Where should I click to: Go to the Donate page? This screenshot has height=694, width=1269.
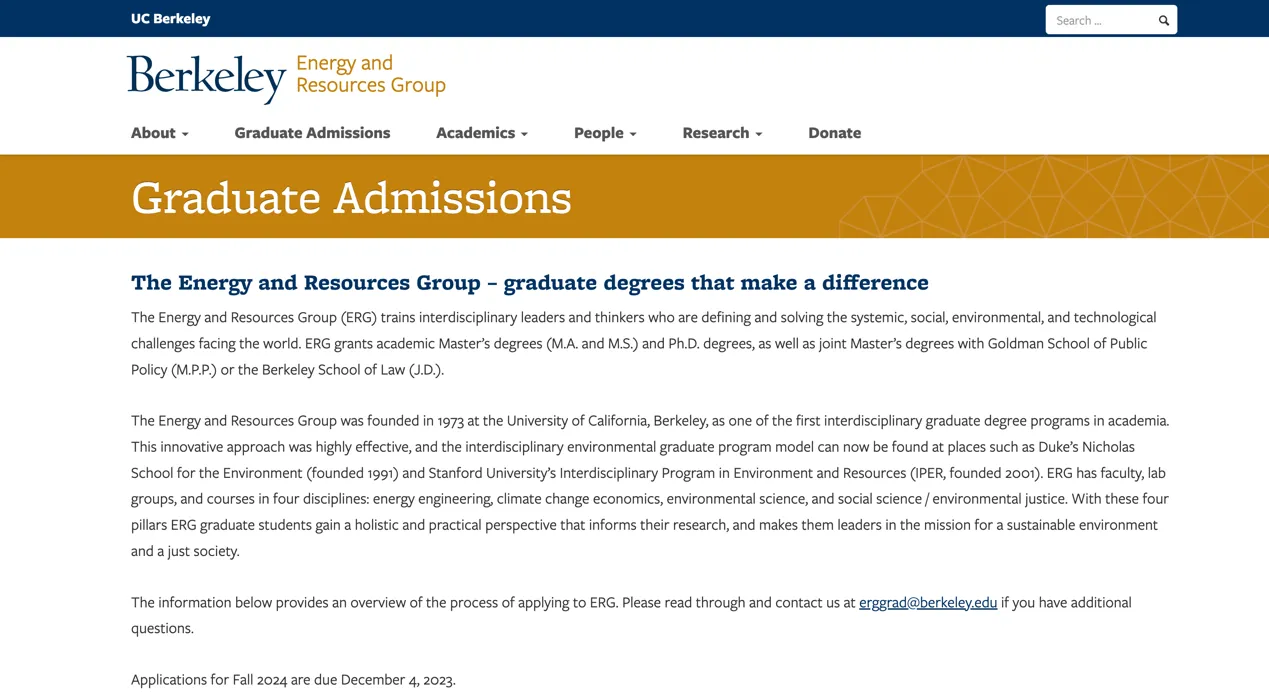[834, 133]
